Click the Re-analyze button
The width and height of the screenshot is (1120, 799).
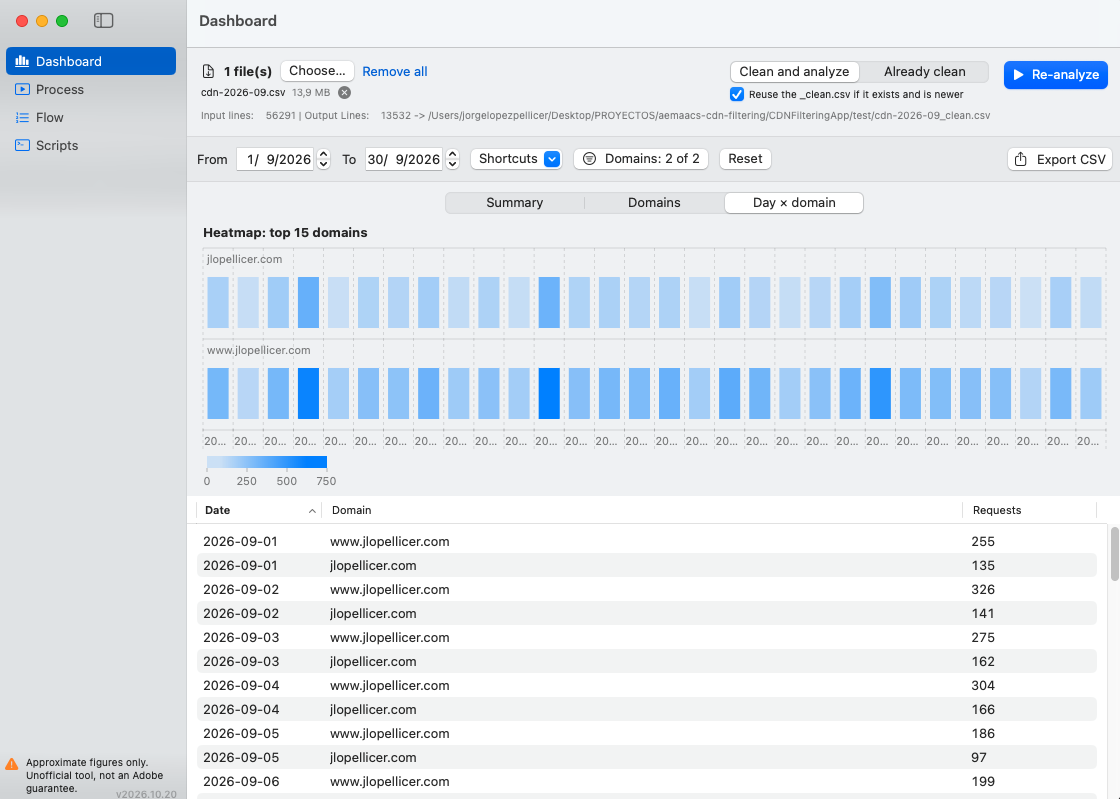[x=1056, y=75]
